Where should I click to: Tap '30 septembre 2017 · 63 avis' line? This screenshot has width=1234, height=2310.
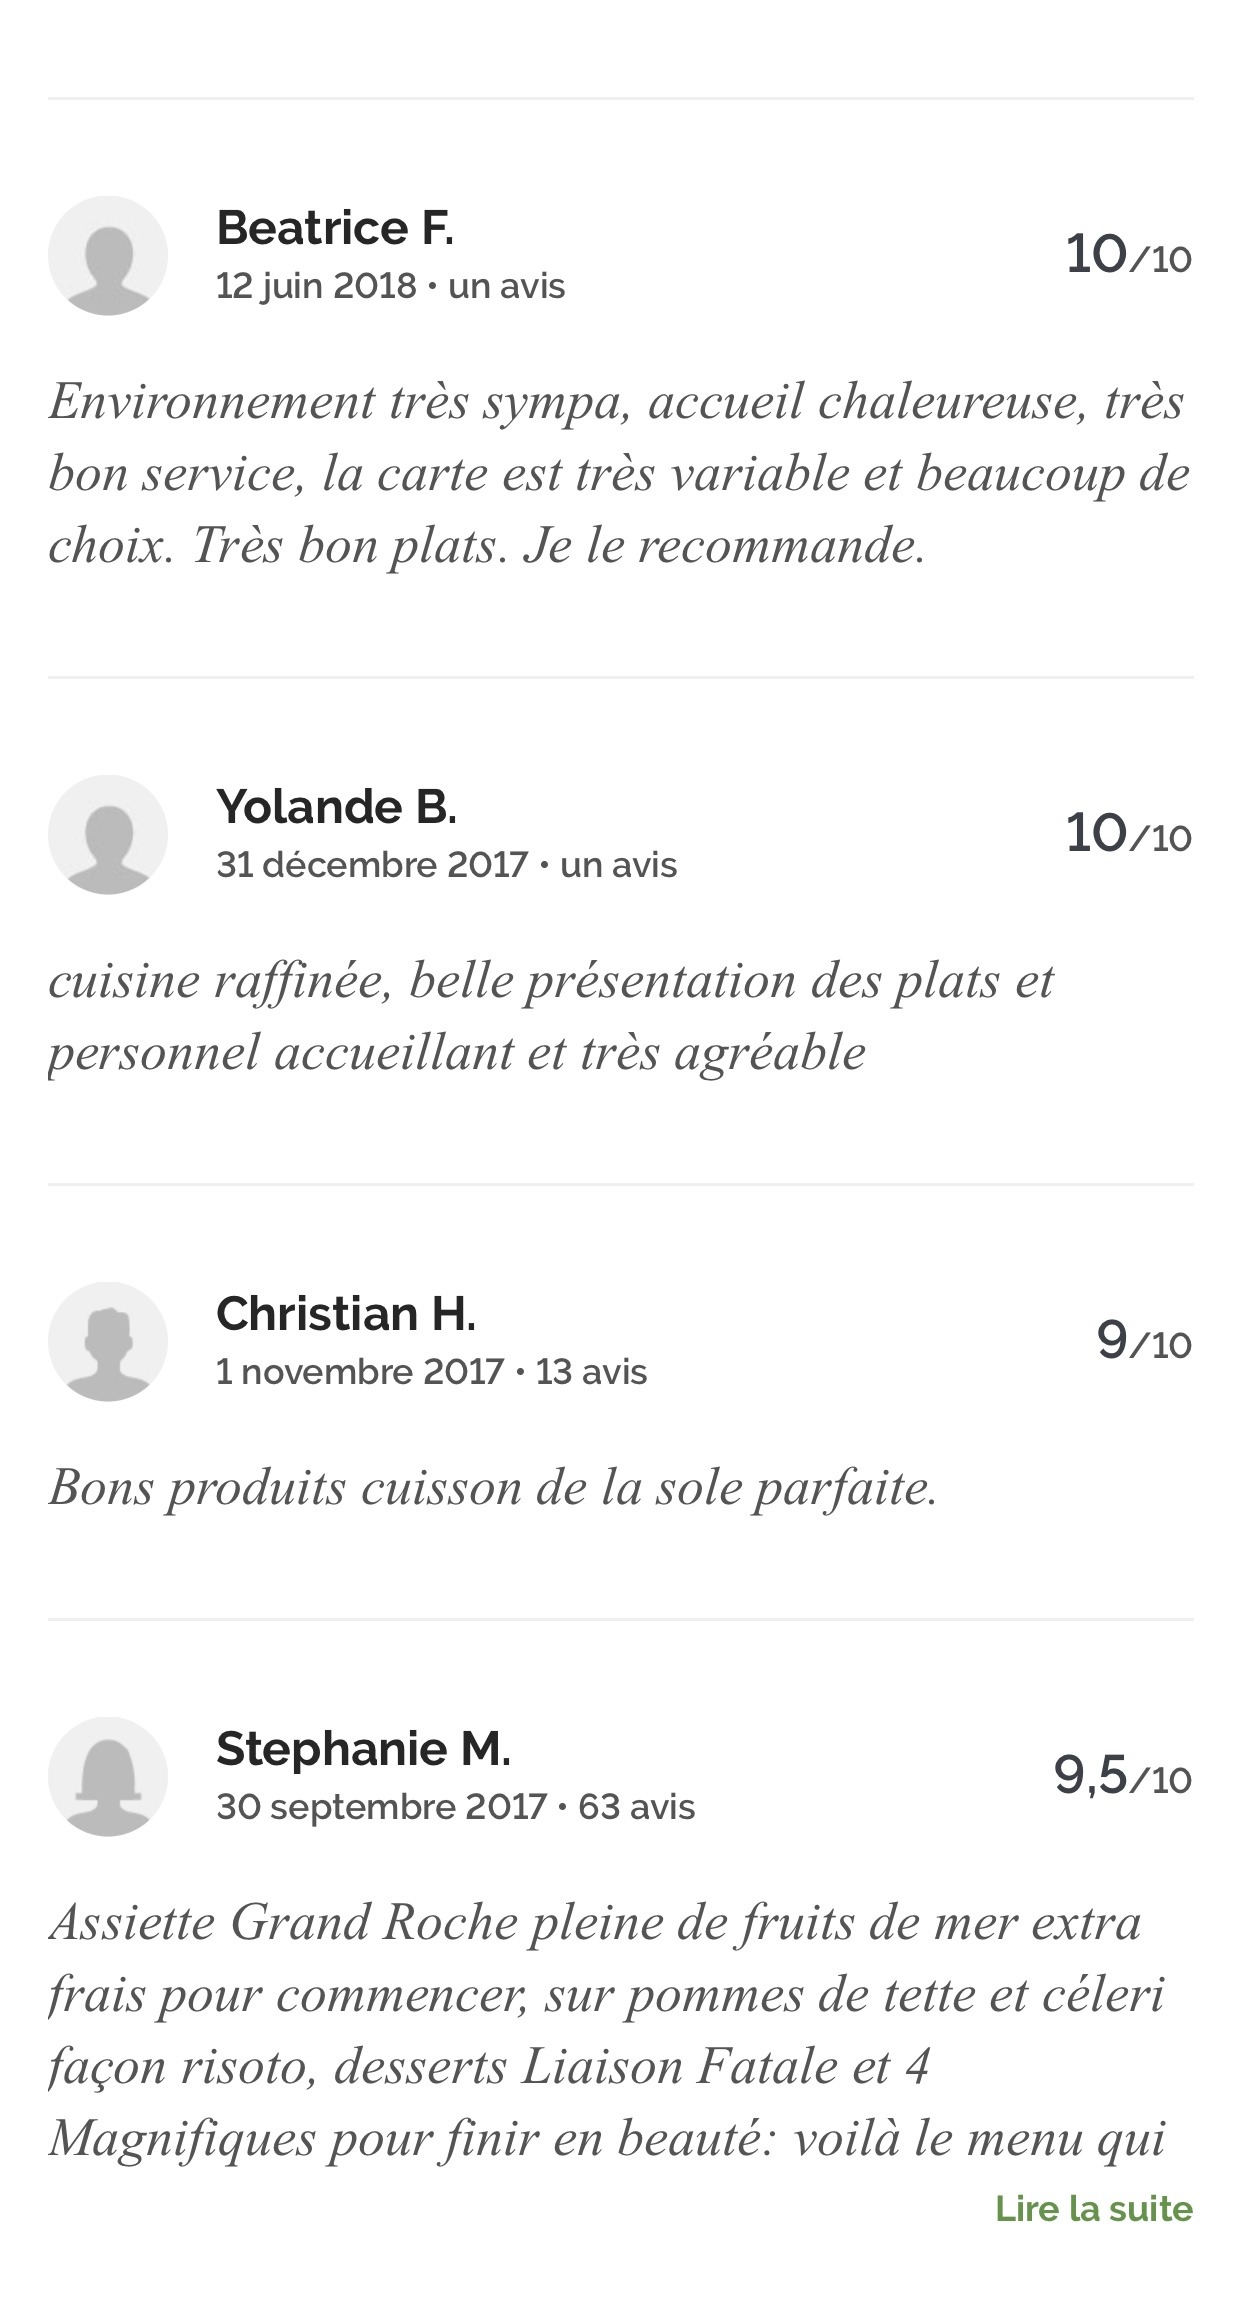pyautogui.click(x=456, y=1807)
